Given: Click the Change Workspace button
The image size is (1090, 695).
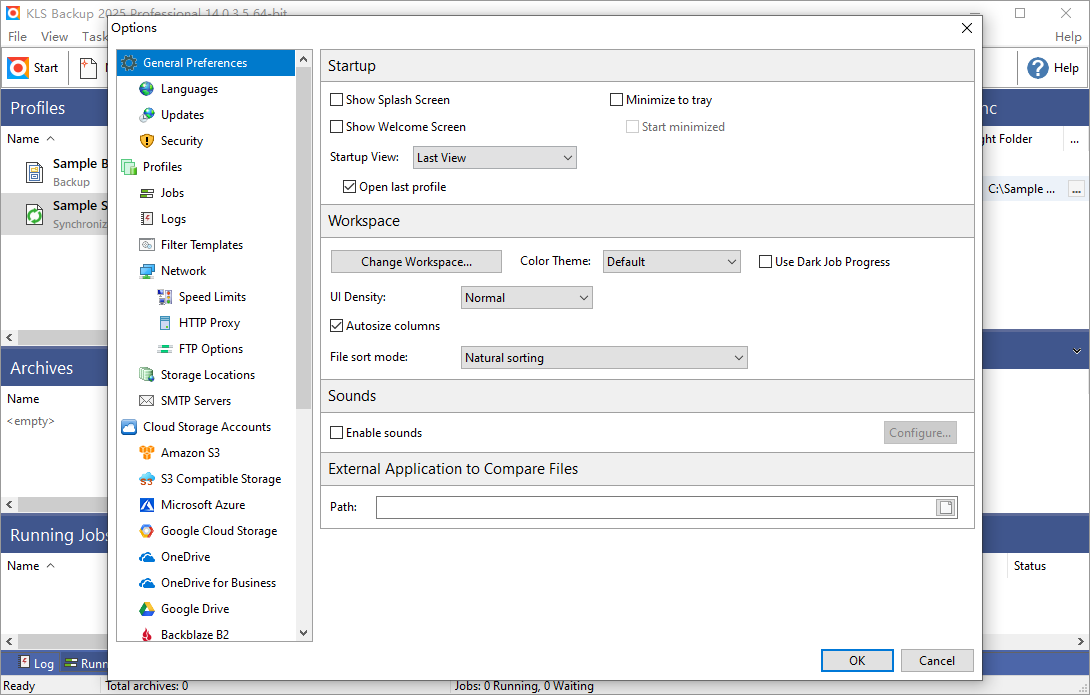Looking at the screenshot, I should pyautogui.click(x=416, y=262).
